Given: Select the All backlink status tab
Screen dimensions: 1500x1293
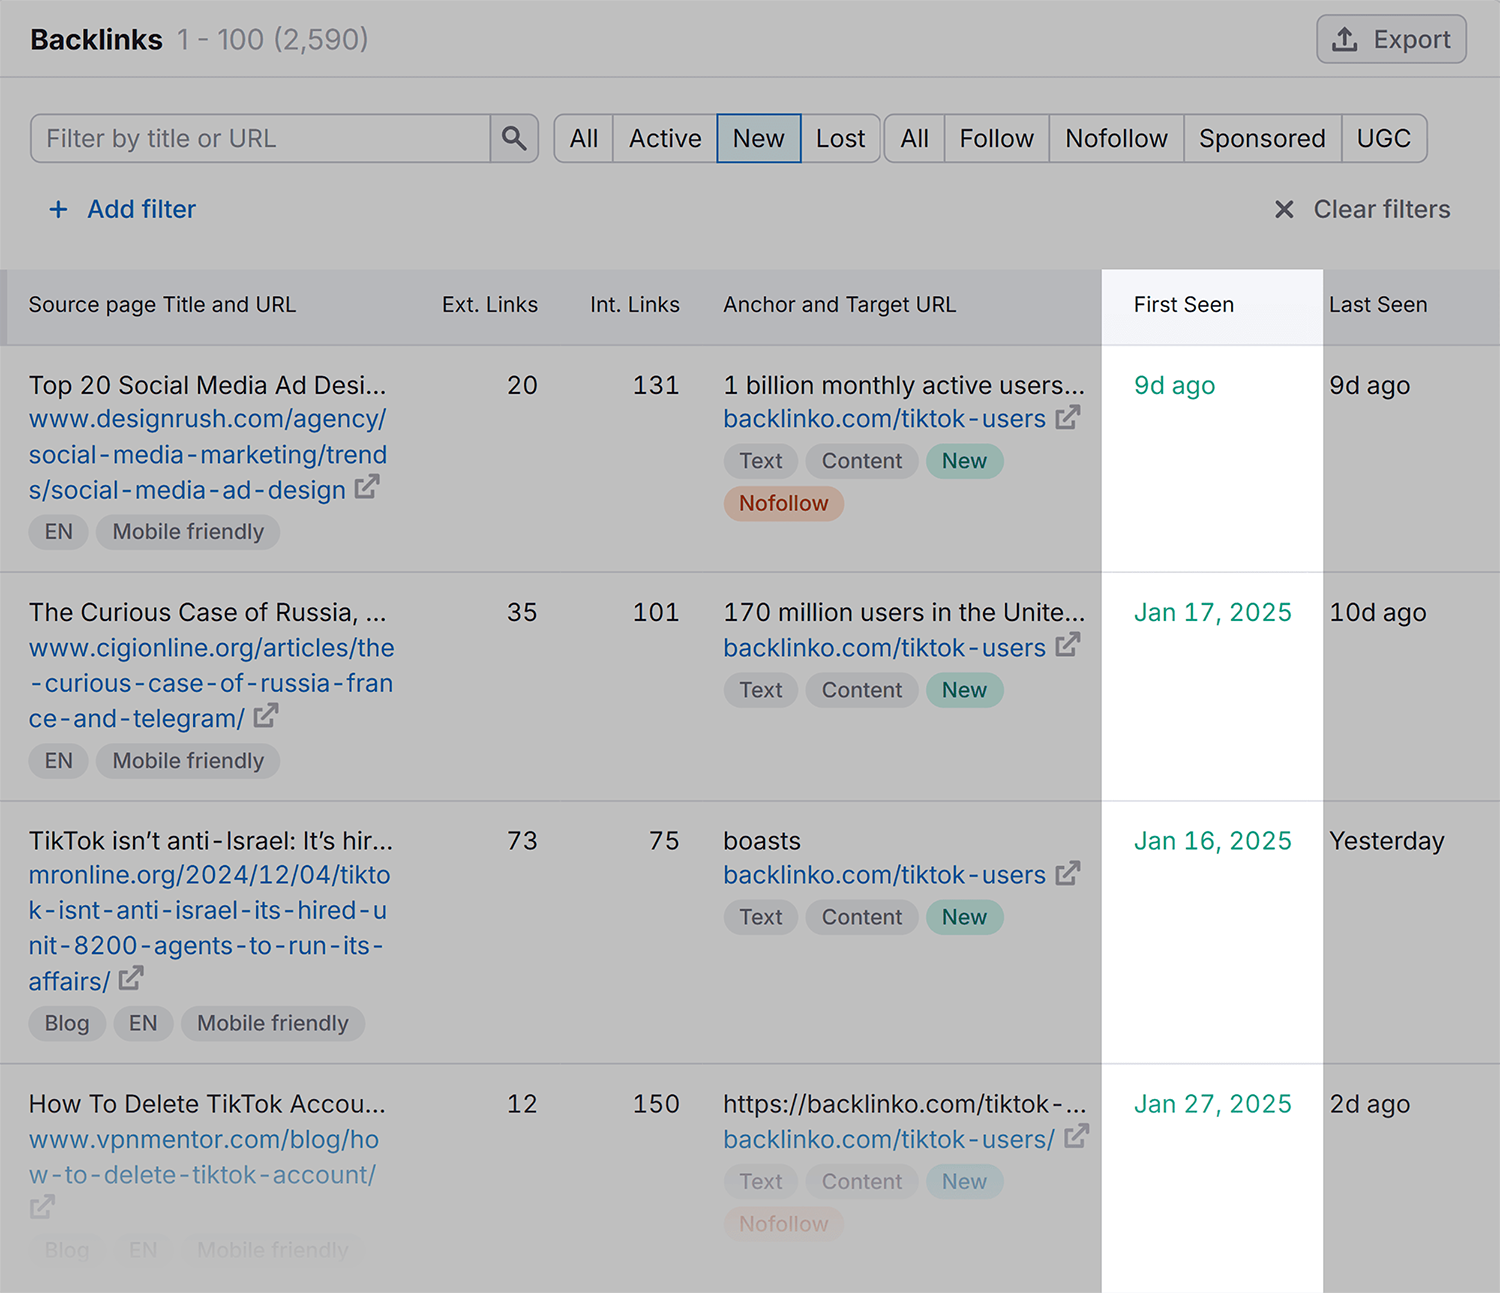Looking at the screenshot, I should (x=584, y=138).
